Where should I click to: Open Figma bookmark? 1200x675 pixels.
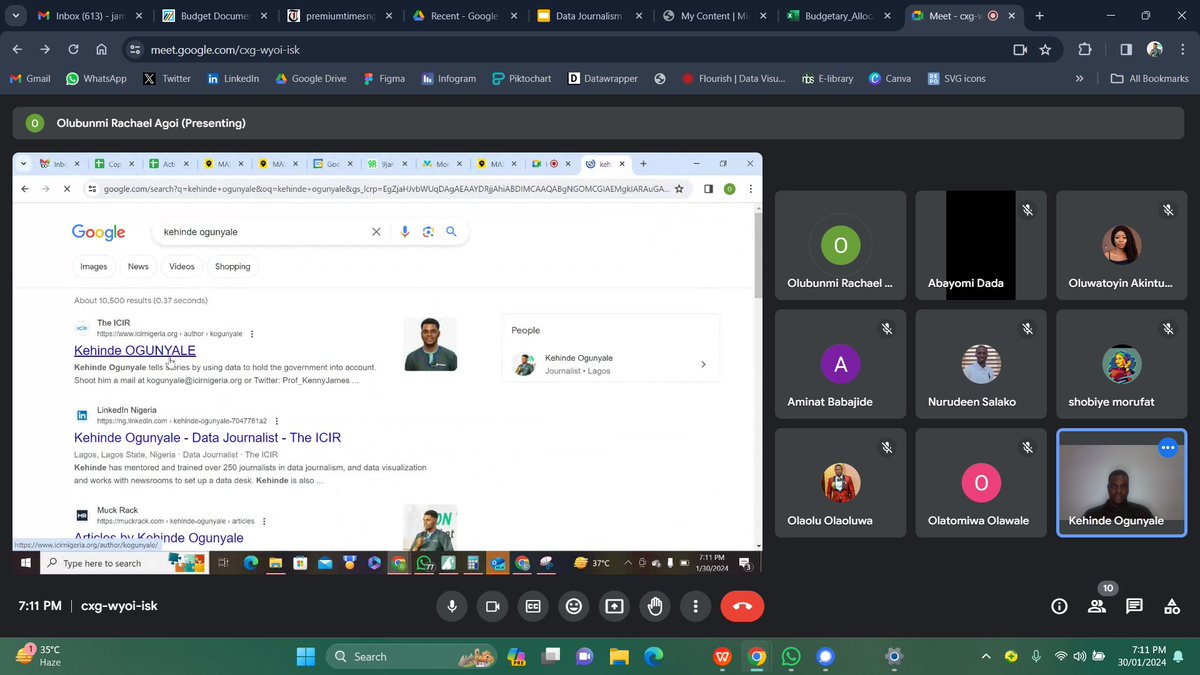click(383, 78)
